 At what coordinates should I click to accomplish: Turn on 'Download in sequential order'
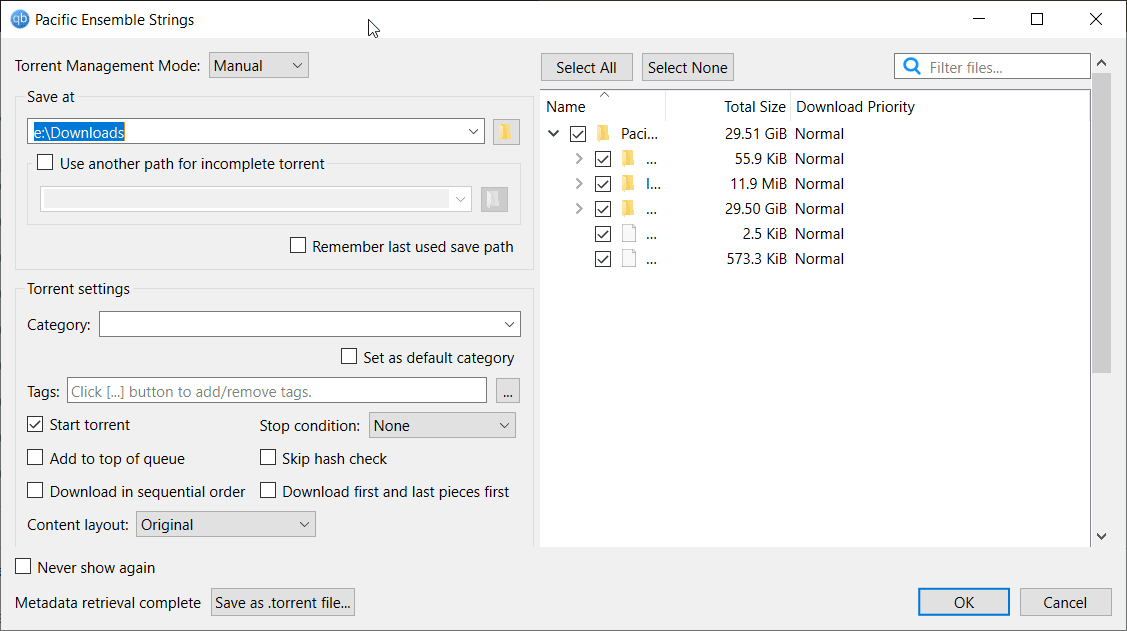(x=35, y=491)
